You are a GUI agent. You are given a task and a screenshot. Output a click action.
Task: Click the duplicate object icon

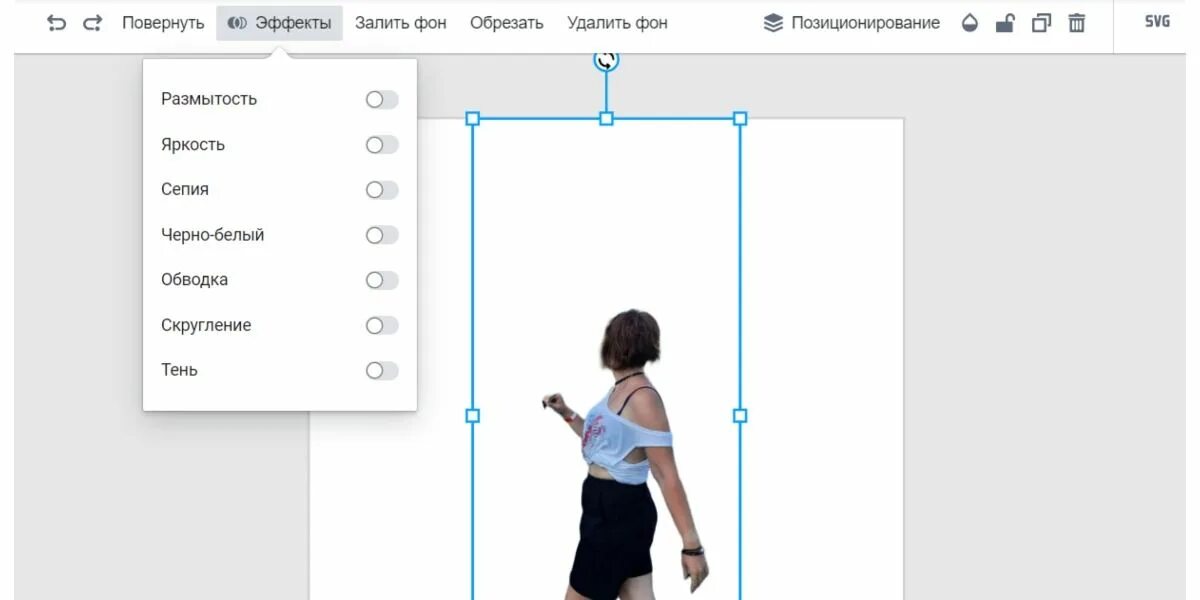pyautogui.click(x=1041, y=23)
